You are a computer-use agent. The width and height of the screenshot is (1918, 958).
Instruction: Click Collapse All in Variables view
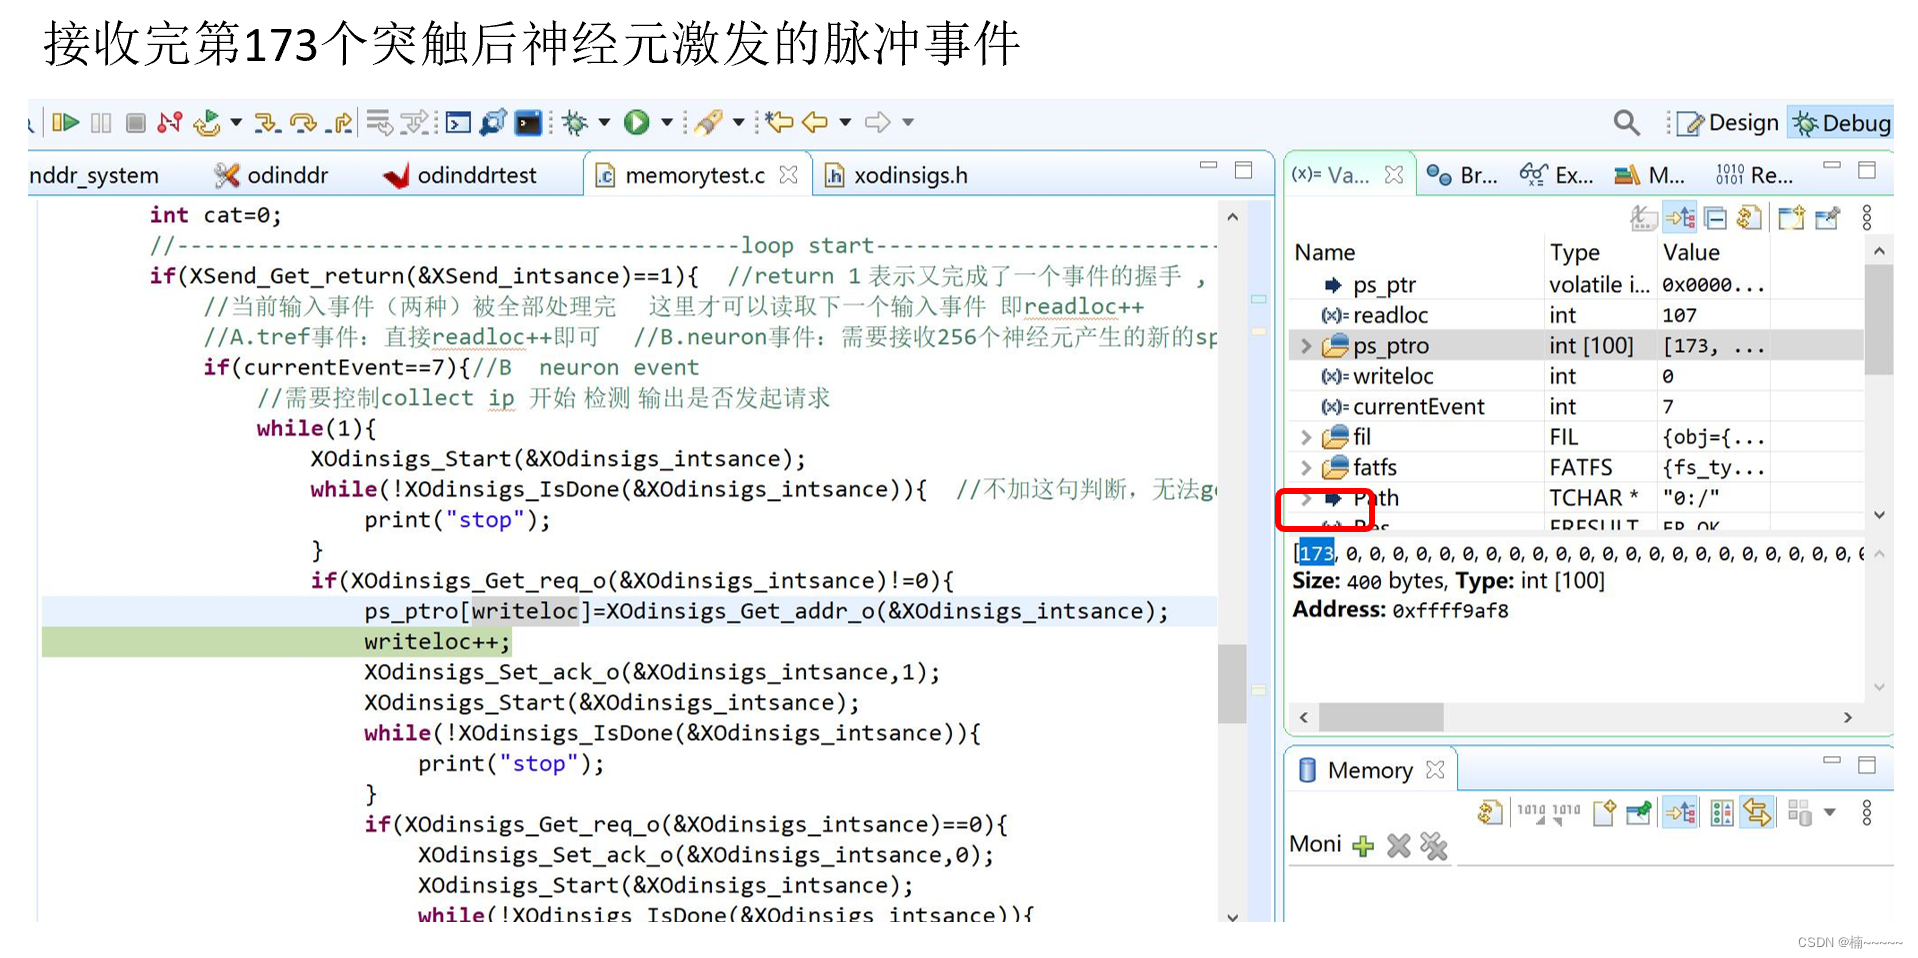click(x=1716, y=218)
